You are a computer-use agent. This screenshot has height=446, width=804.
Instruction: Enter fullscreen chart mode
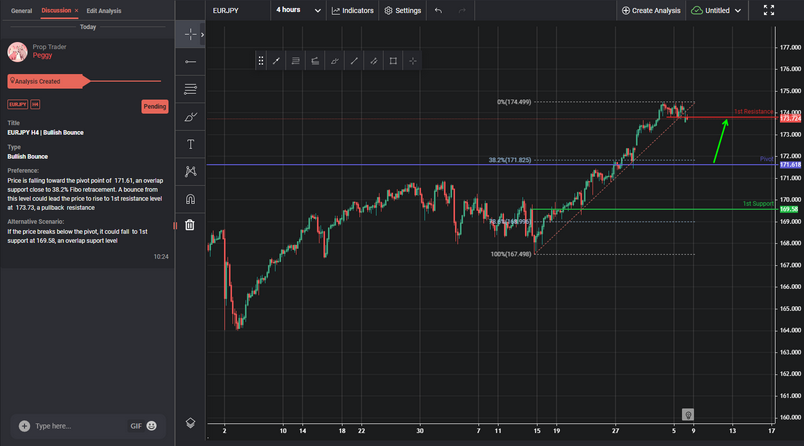pos(769,10)
